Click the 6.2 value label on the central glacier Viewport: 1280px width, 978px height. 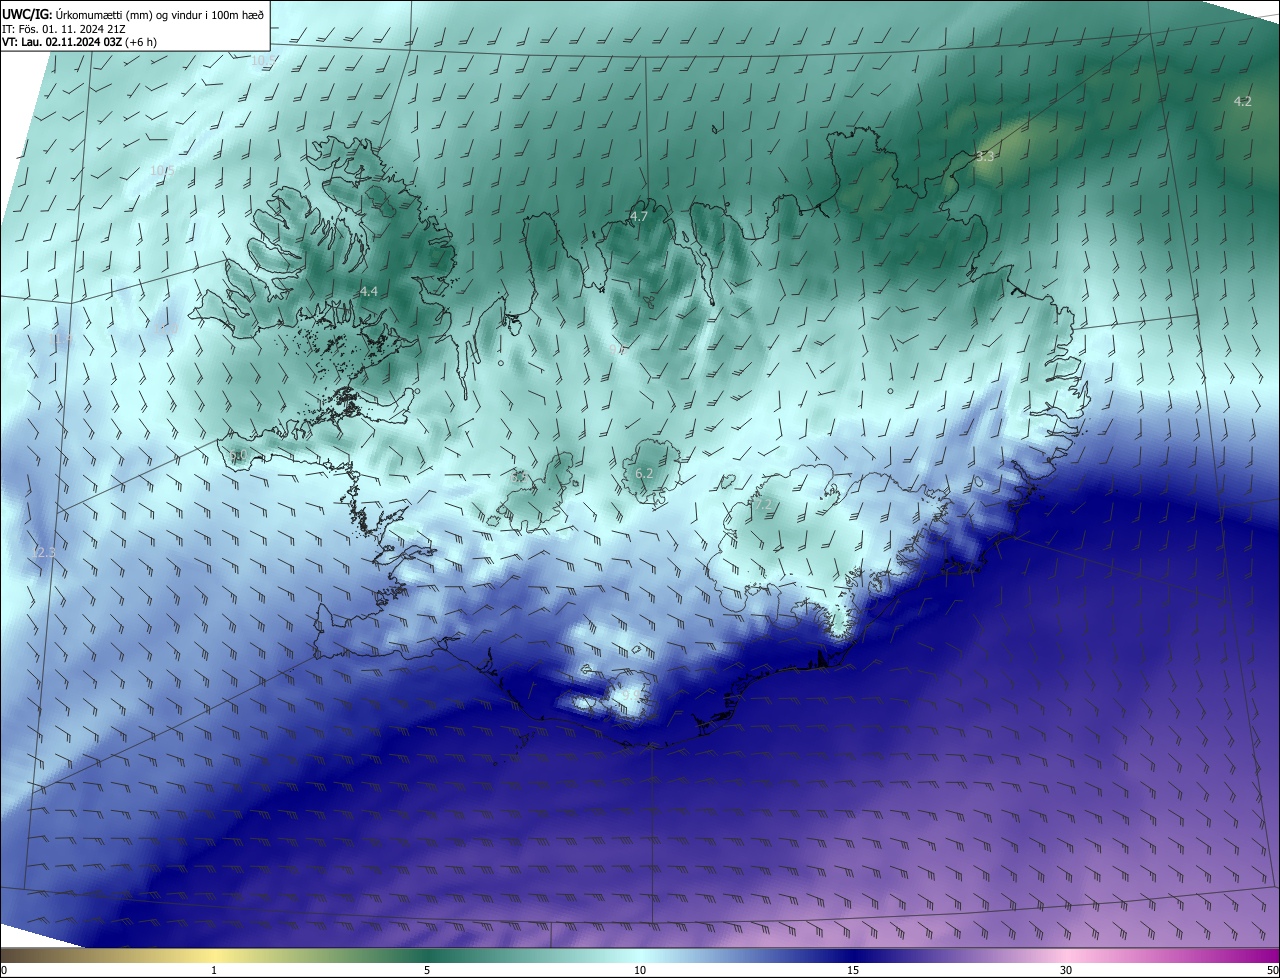pyautogui.click(x=644, y=473)
